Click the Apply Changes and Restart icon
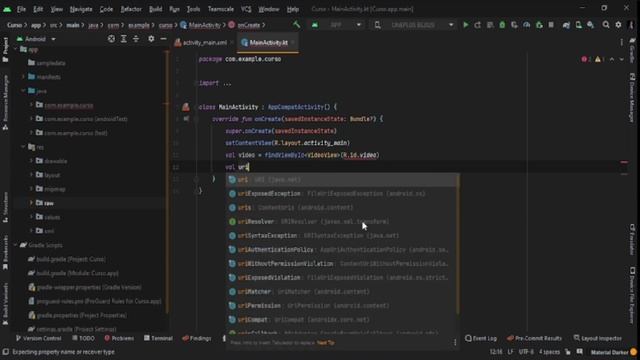 (x=478, y=25)
